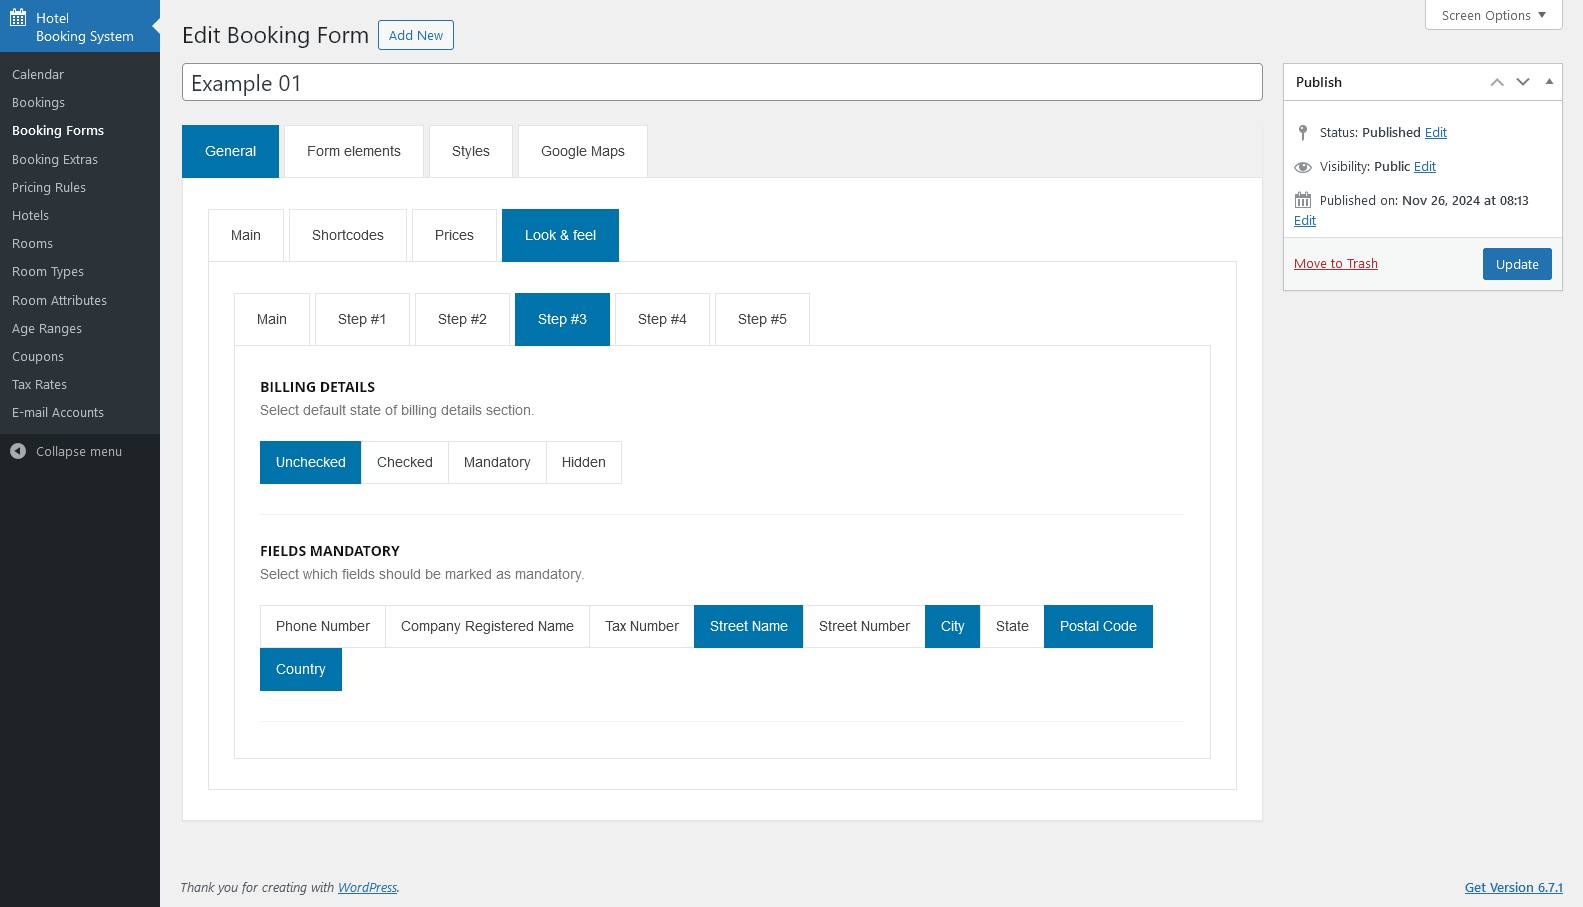Toggle City mandatory field

[953, 626]
